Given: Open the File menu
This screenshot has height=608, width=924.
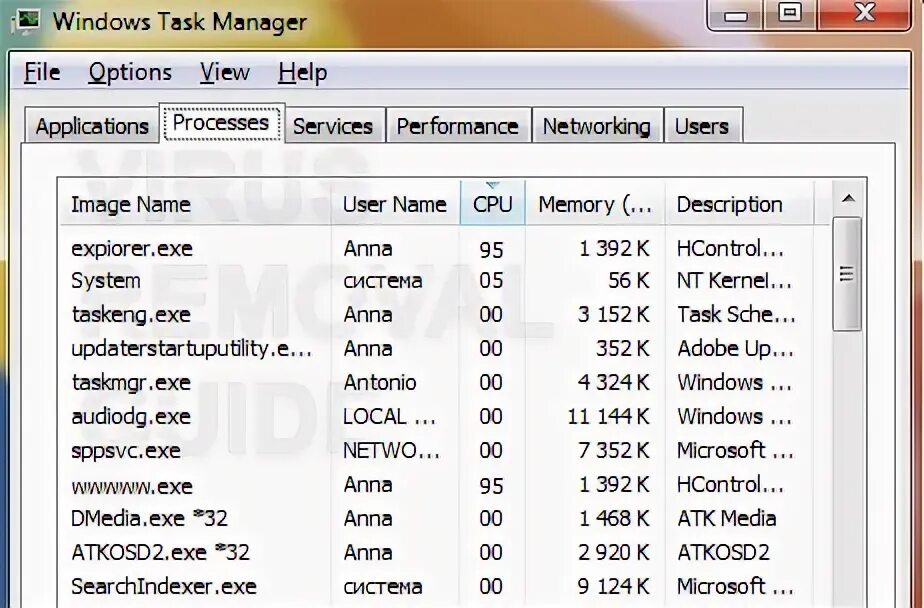Looking at the screenshot, I should pos(42,72).
